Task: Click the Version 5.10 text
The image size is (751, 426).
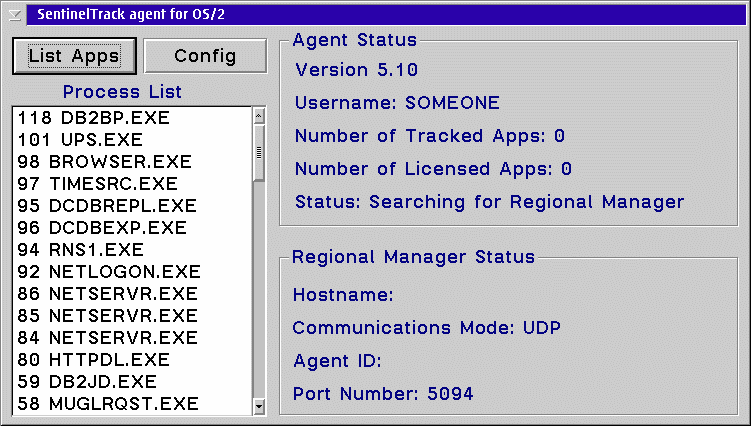Action: point(356,70)
